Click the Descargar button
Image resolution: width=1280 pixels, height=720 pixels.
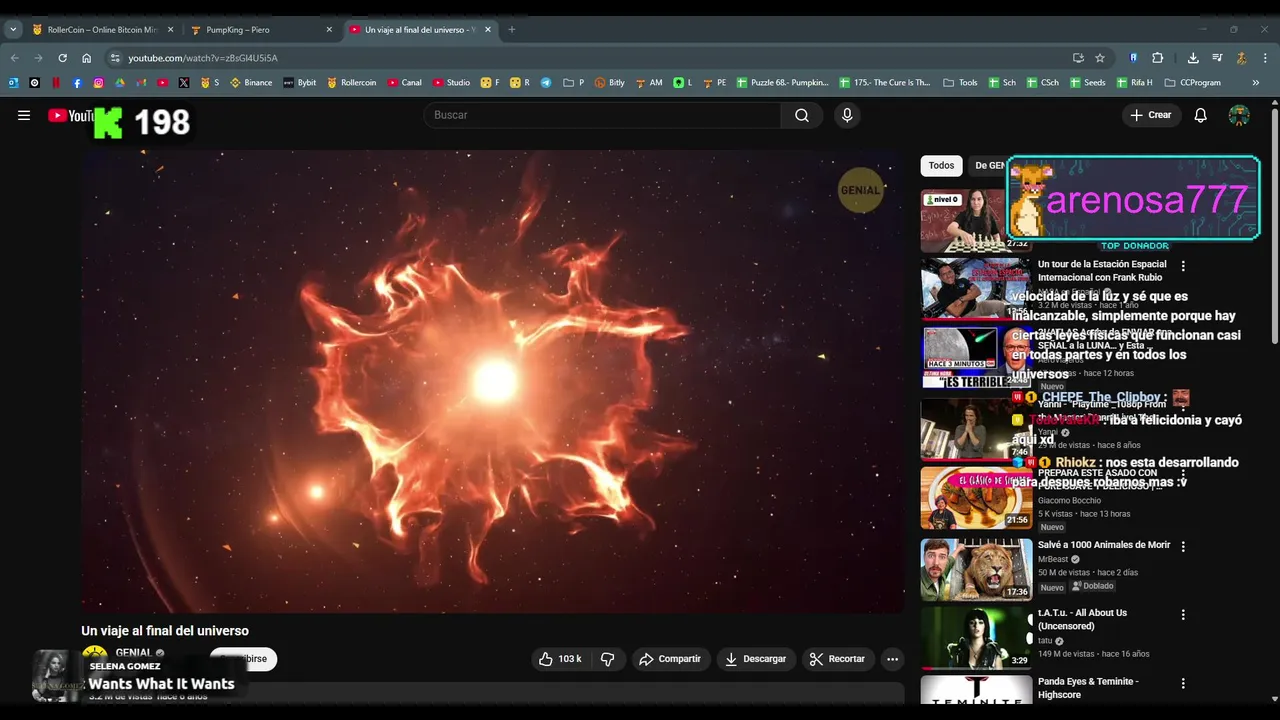(x=755, y=659)
